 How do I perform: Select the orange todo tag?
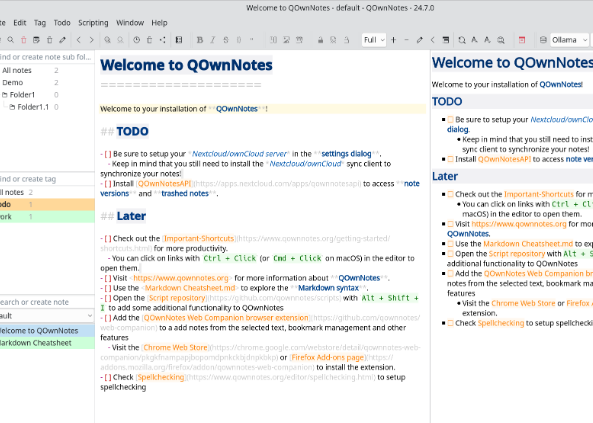coord(47,204)
